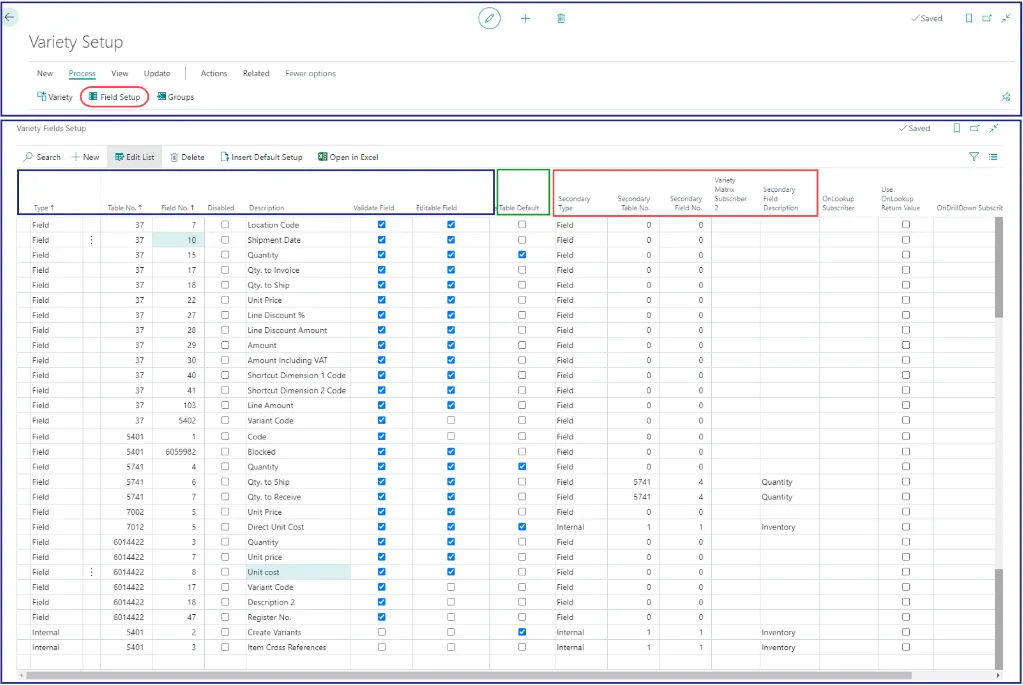
Task: Toggle Table Default checkbox for Direct Unit Cost
Action: (x=522, y=526)
